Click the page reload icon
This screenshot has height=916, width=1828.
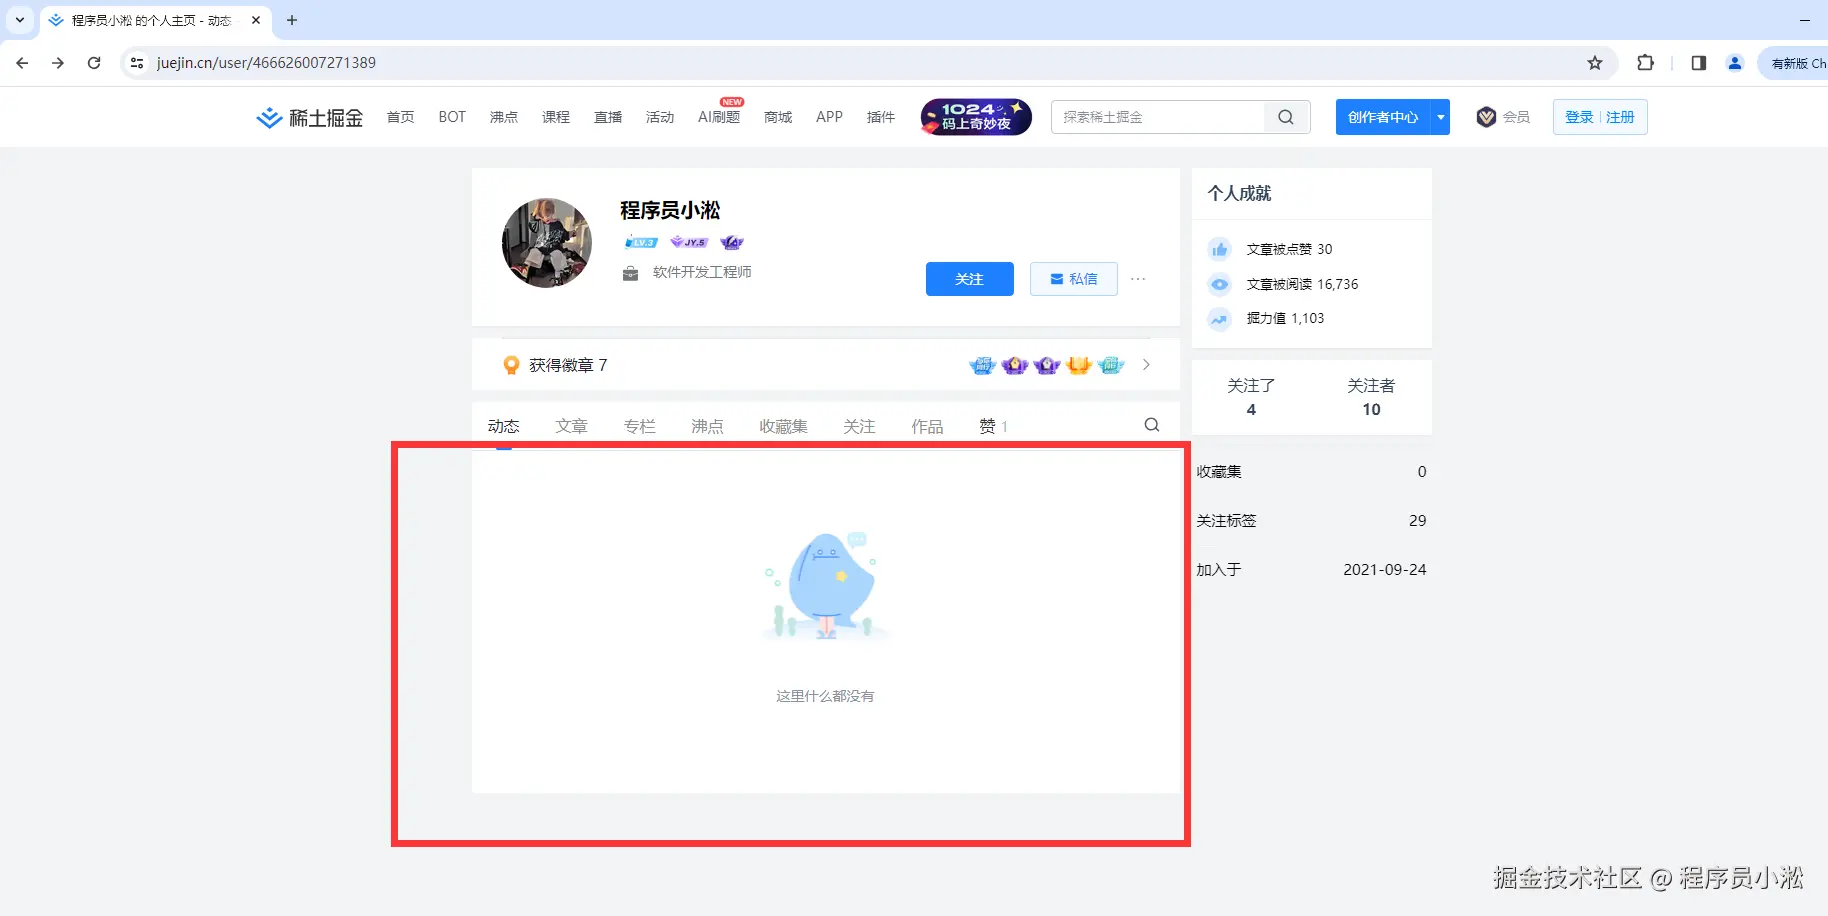pyautogui.click(x=94, y=62)
